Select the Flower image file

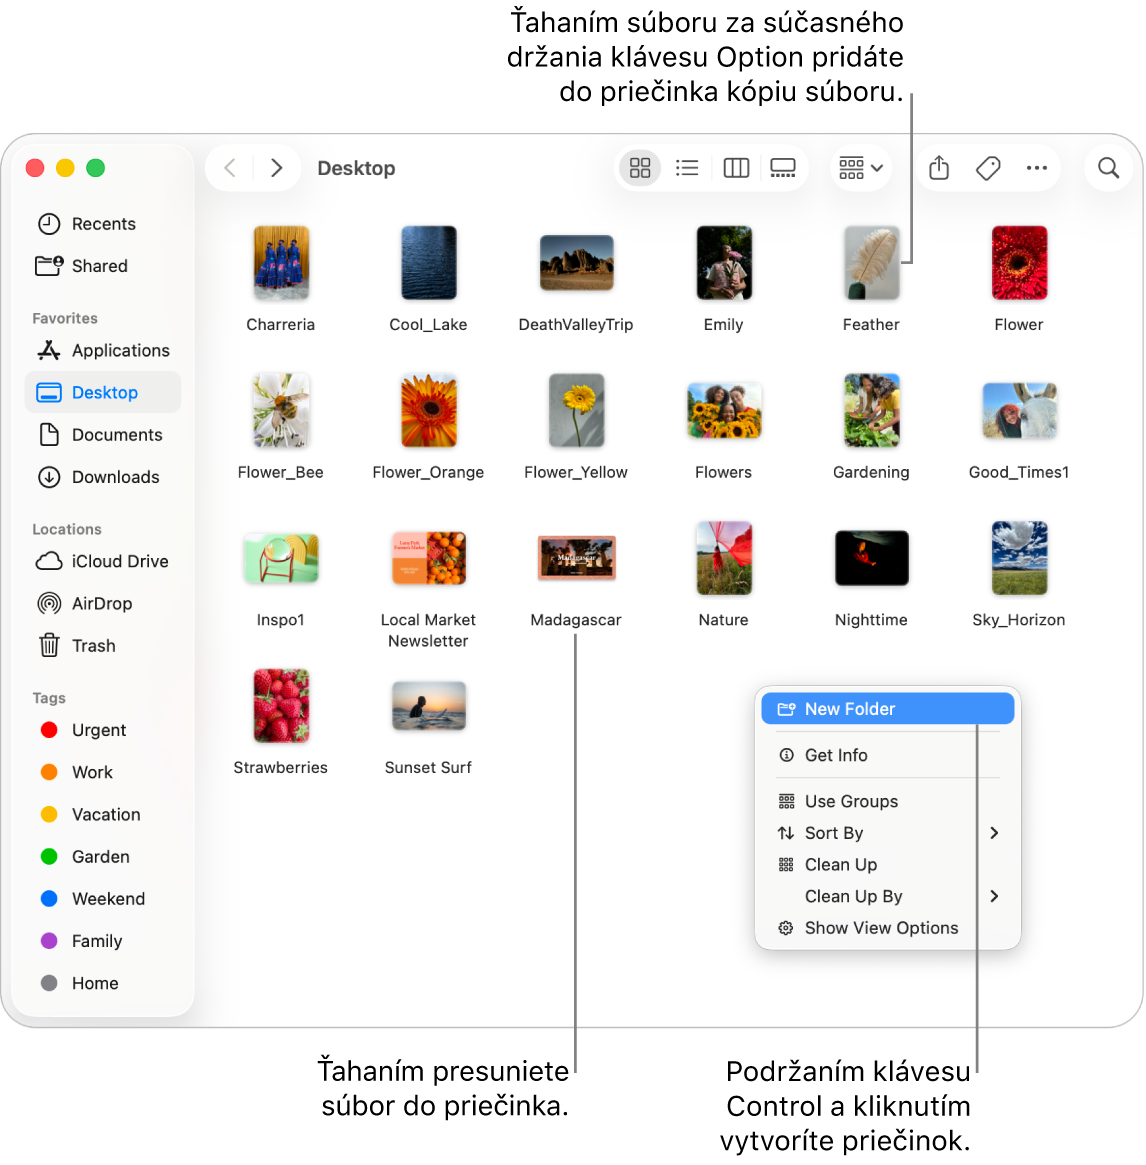click(1019, 263)
